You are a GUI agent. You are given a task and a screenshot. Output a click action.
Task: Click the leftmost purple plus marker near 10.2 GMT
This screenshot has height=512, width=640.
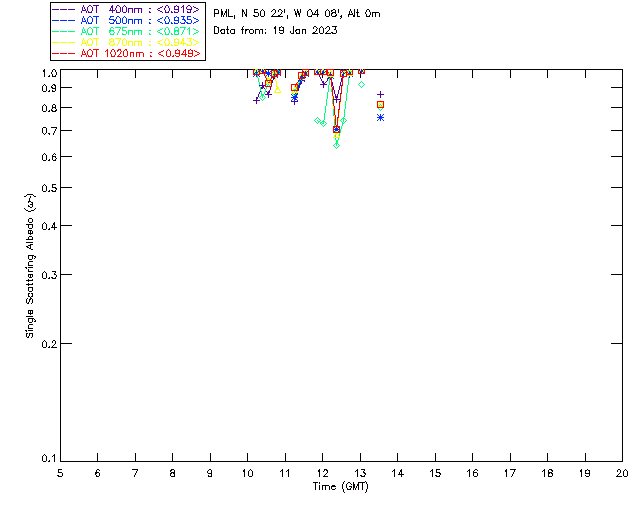coord(256,100)
